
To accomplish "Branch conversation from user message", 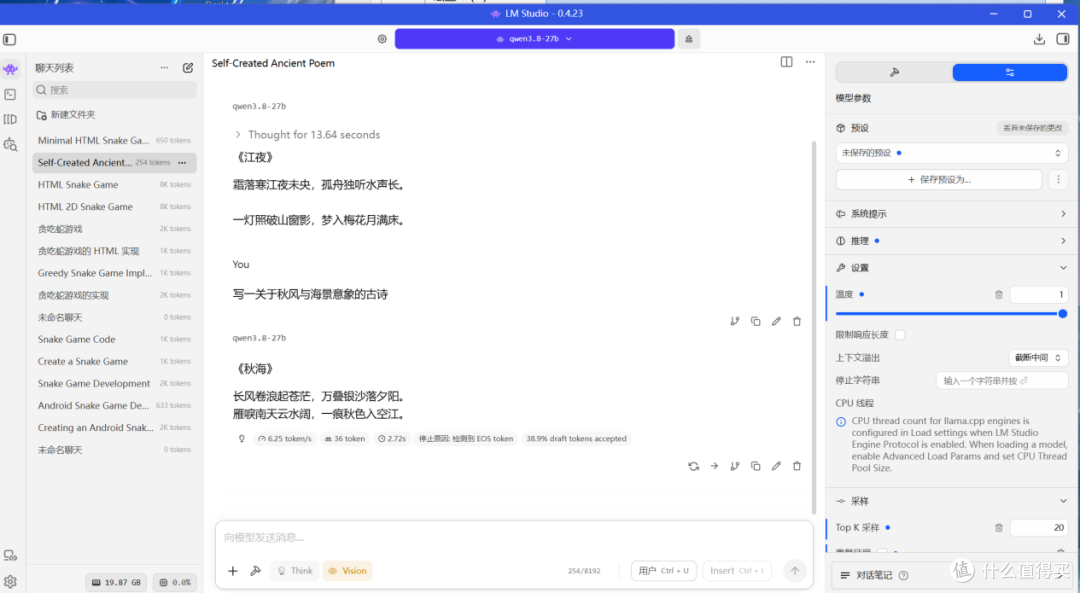I will point(735,322).
